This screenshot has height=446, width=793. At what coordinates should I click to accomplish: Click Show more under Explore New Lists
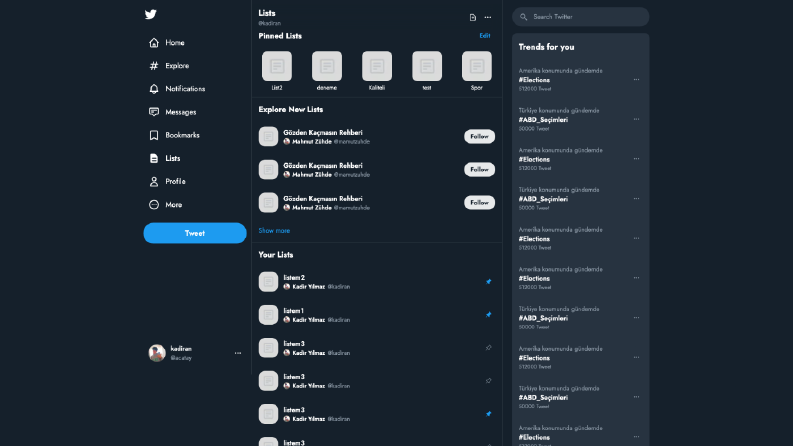point(274,231)
